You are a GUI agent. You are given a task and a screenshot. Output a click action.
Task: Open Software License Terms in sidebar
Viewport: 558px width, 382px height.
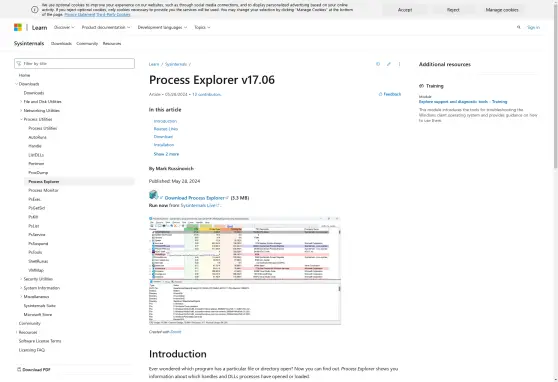[x=40, y=341]
